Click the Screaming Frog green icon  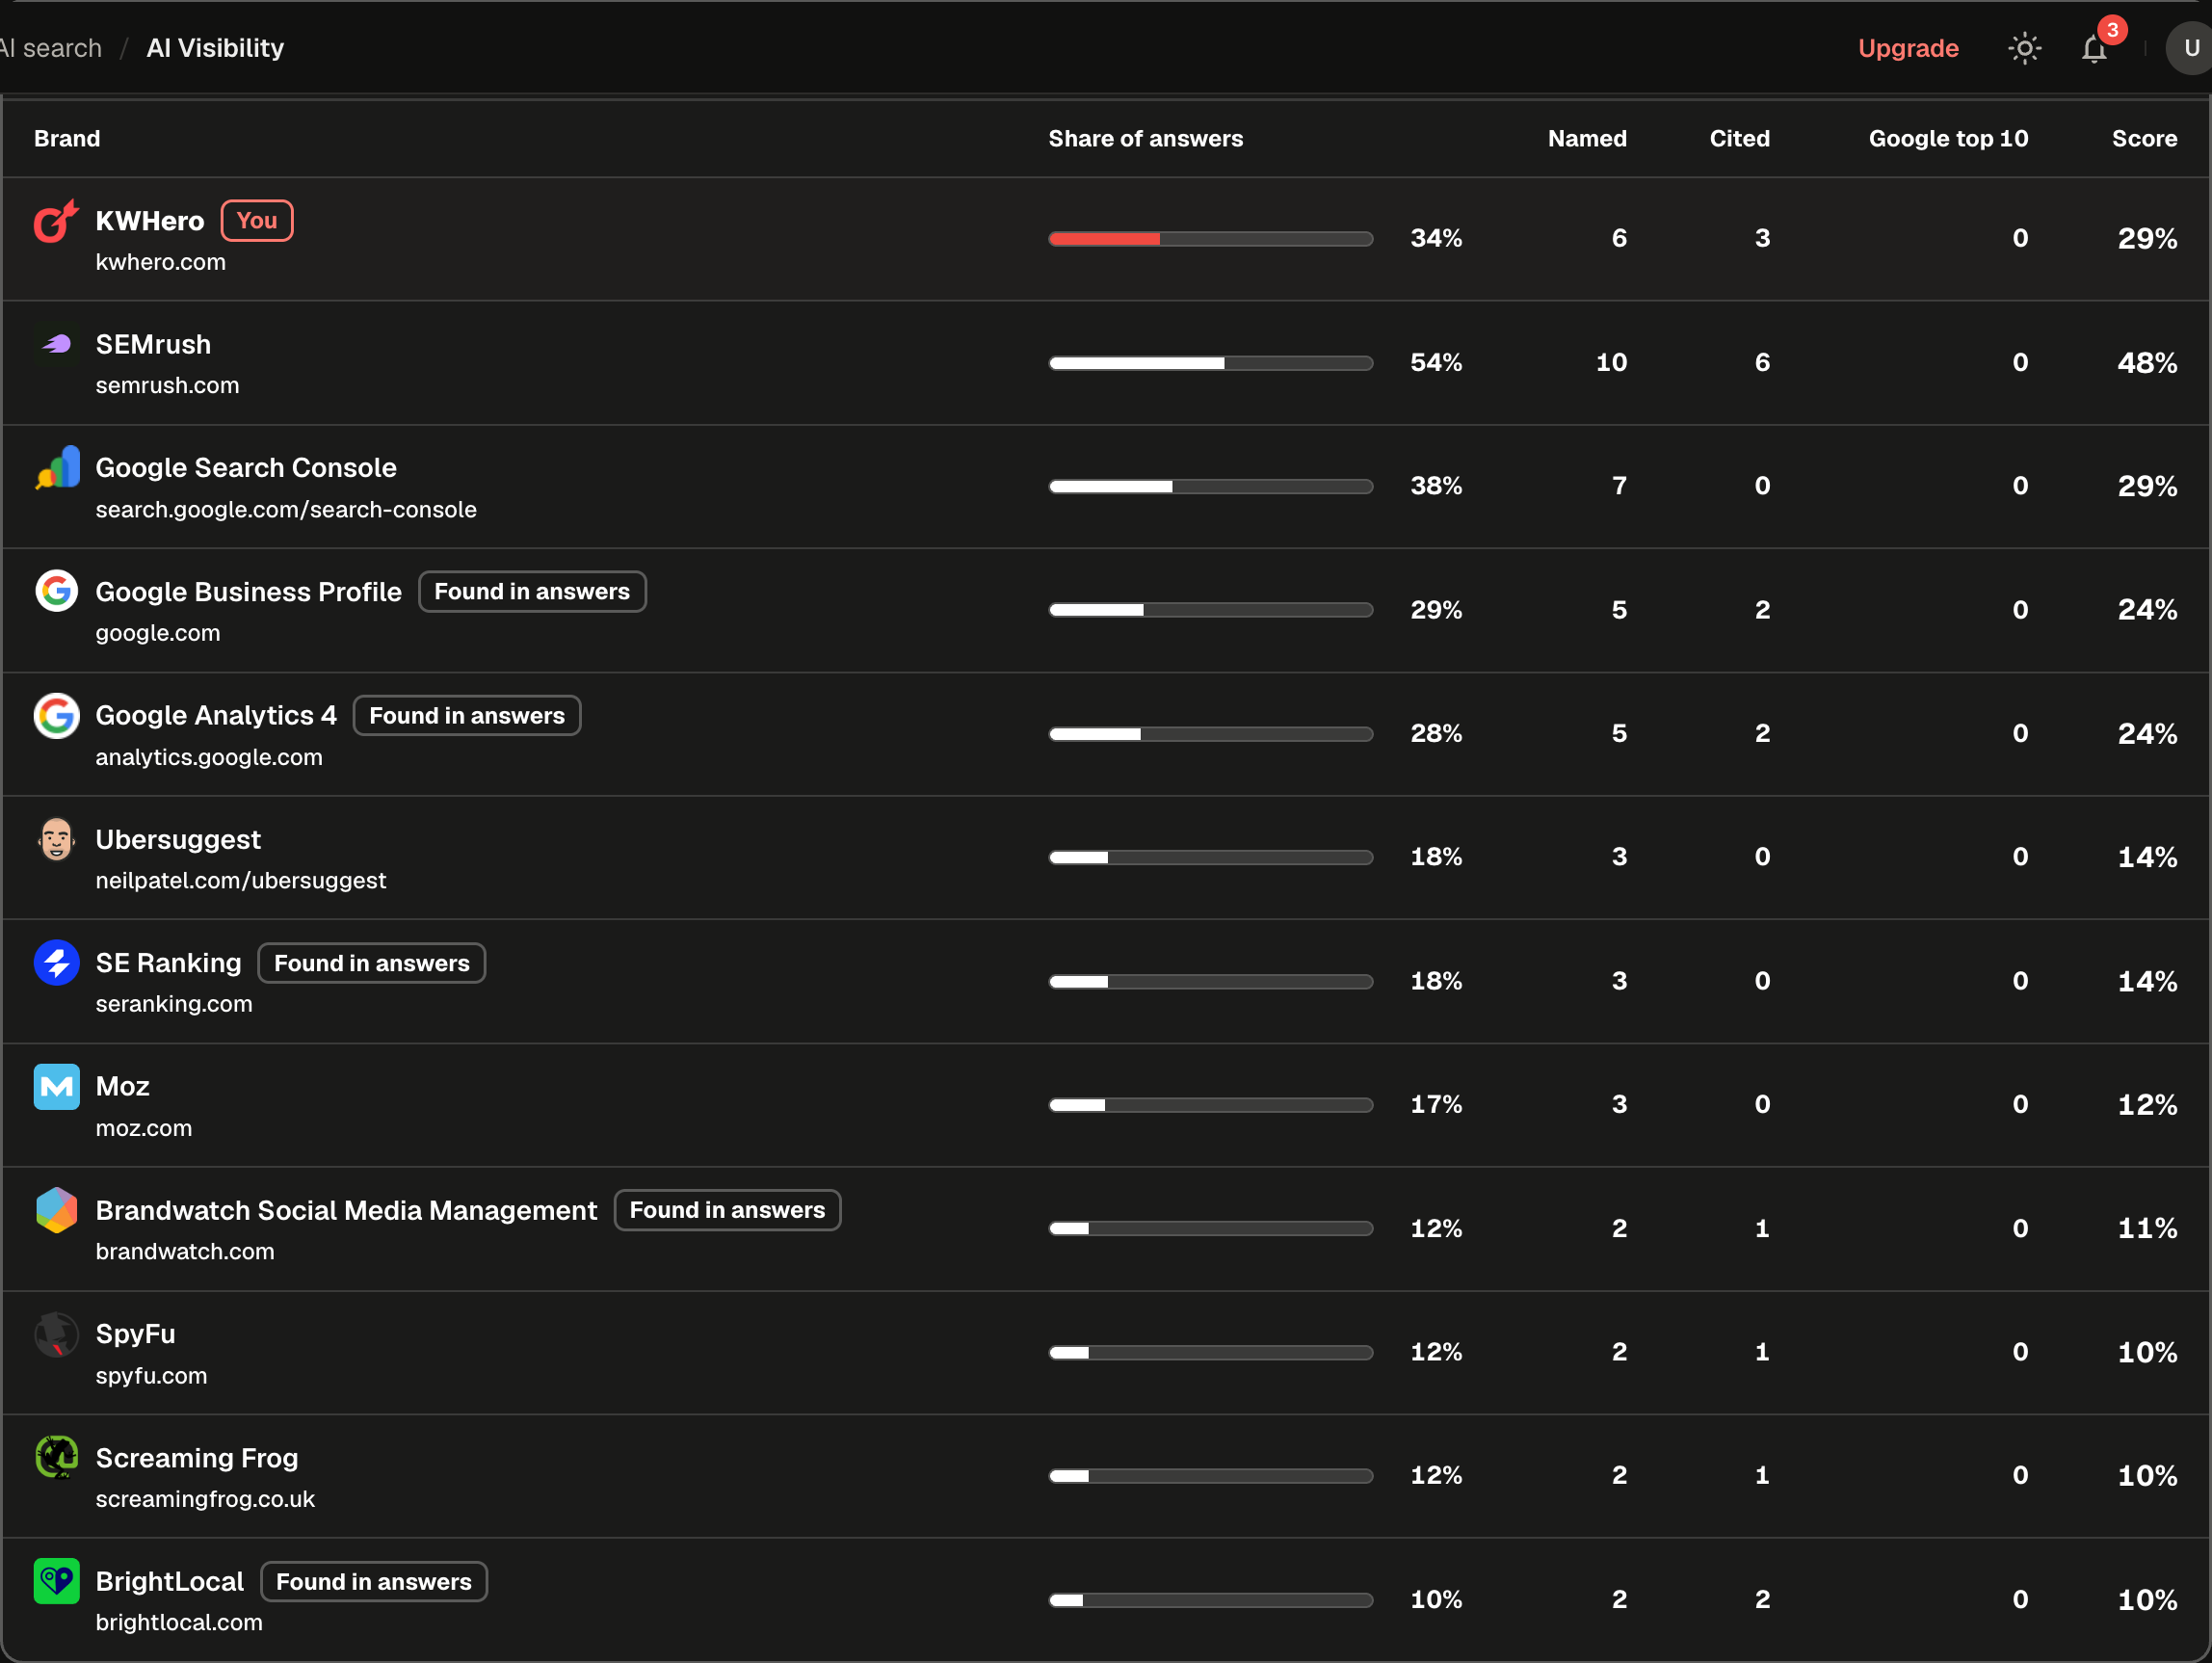point(56,1457)
